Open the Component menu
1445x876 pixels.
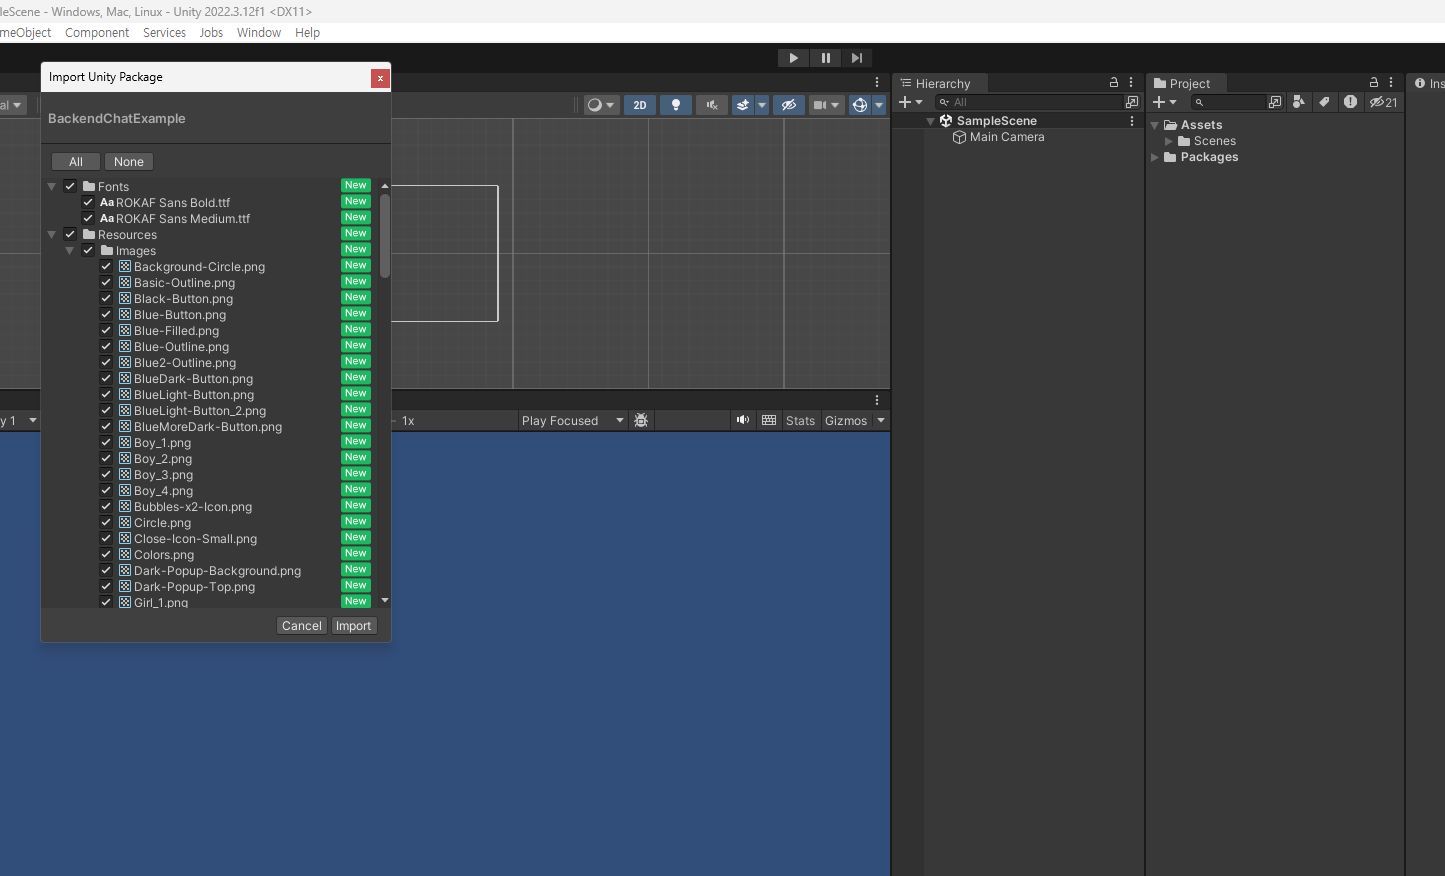click(97, 33)
